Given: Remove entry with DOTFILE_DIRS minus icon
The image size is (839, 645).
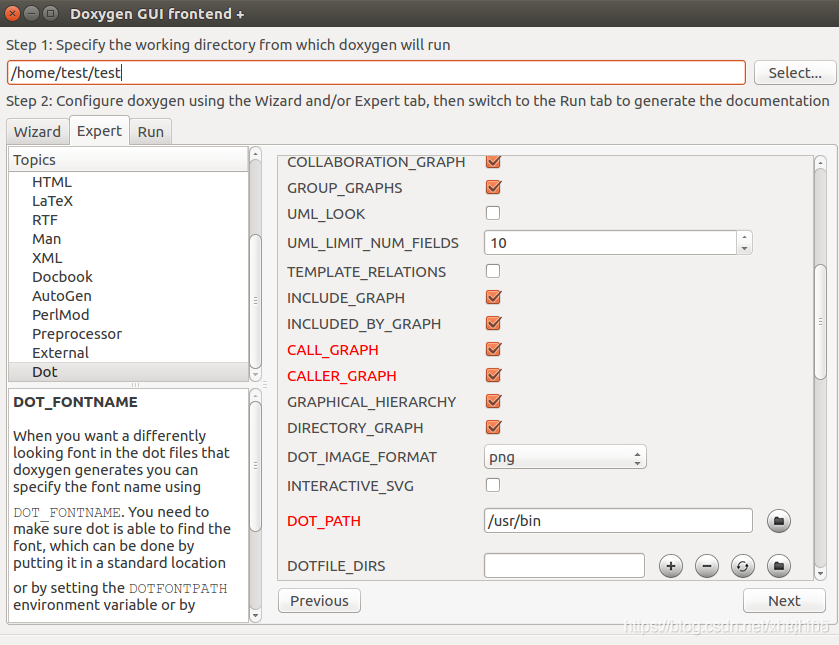Looking at the screenshot, I should pos(707,566).
